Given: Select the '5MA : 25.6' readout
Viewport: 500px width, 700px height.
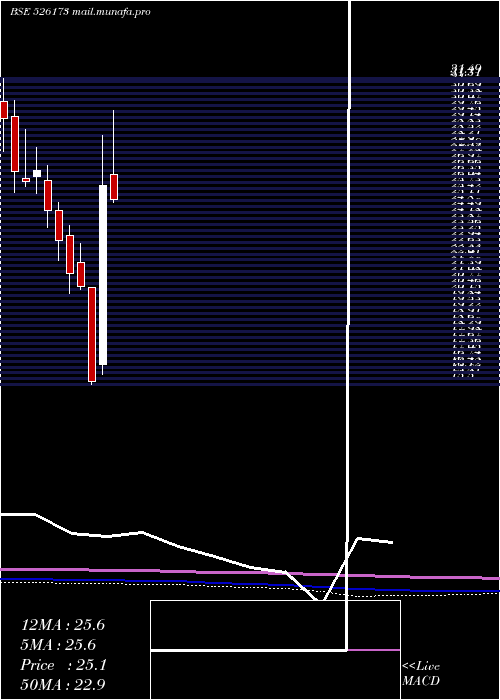Looking at the screenshot, I should [x=58, y=645].
